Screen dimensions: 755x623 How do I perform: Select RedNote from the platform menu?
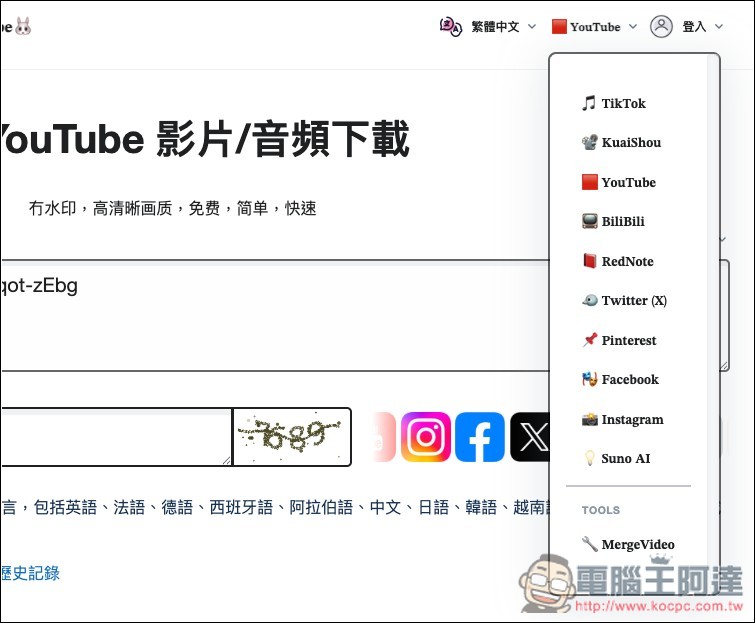(x=628, y=261)
